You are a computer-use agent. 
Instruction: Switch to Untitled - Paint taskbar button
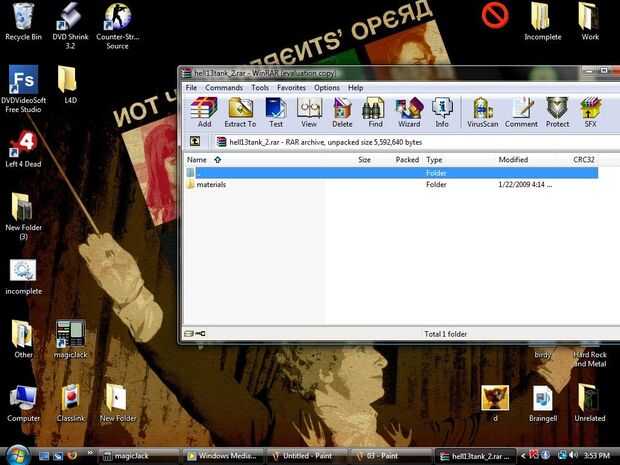click(x=307, y=456)
